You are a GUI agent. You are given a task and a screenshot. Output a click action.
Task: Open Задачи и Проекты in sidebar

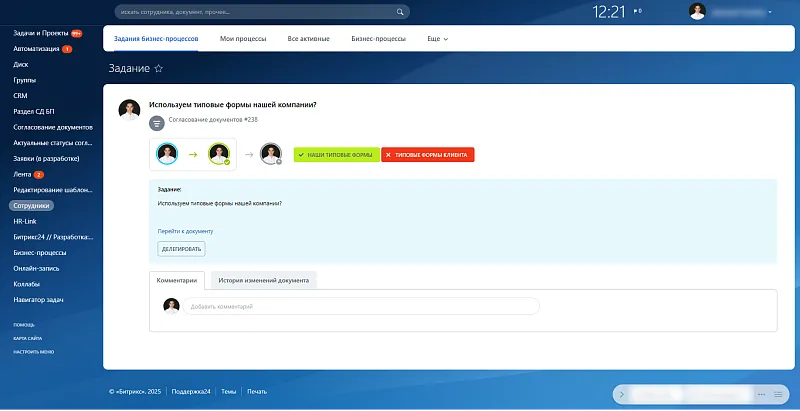pyautogui.click(x=41, y=33)
